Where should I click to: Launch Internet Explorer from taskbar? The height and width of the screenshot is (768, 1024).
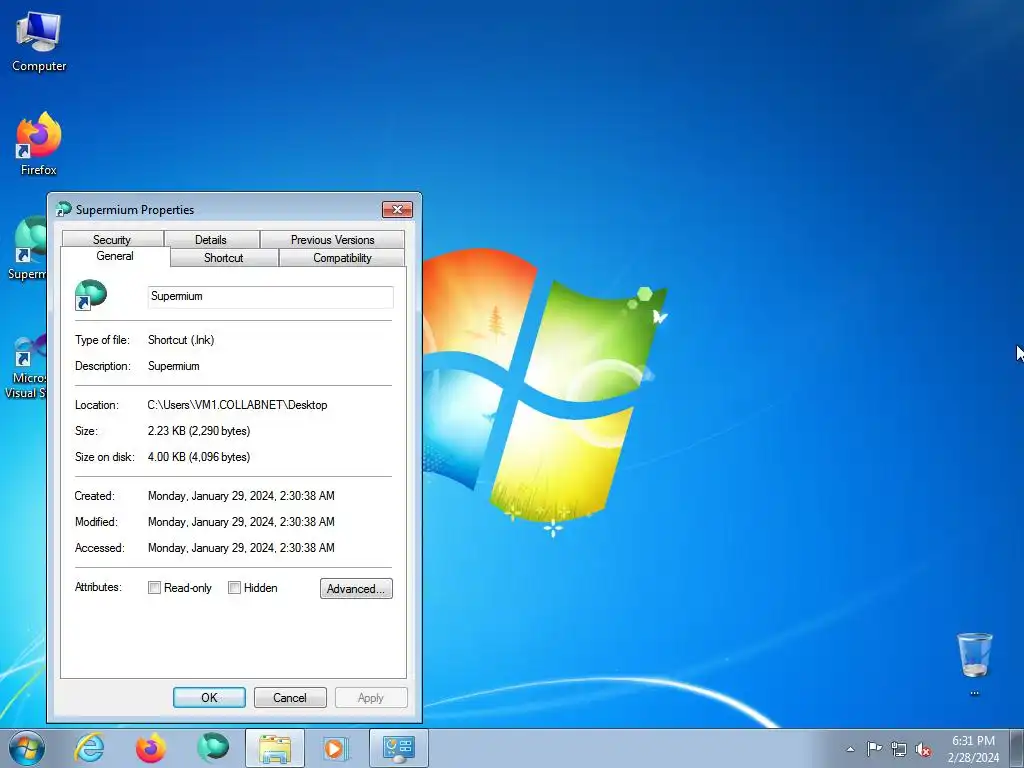point(89,748)
